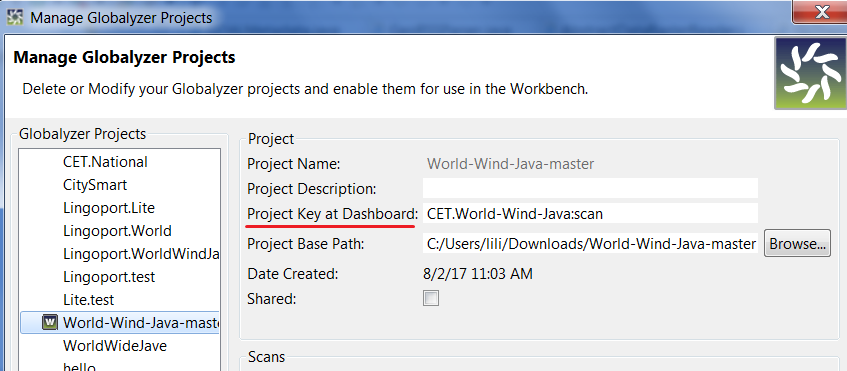Click the Scans group heading
The width and height of the screenshot is (847, 371).
point(266,357)
